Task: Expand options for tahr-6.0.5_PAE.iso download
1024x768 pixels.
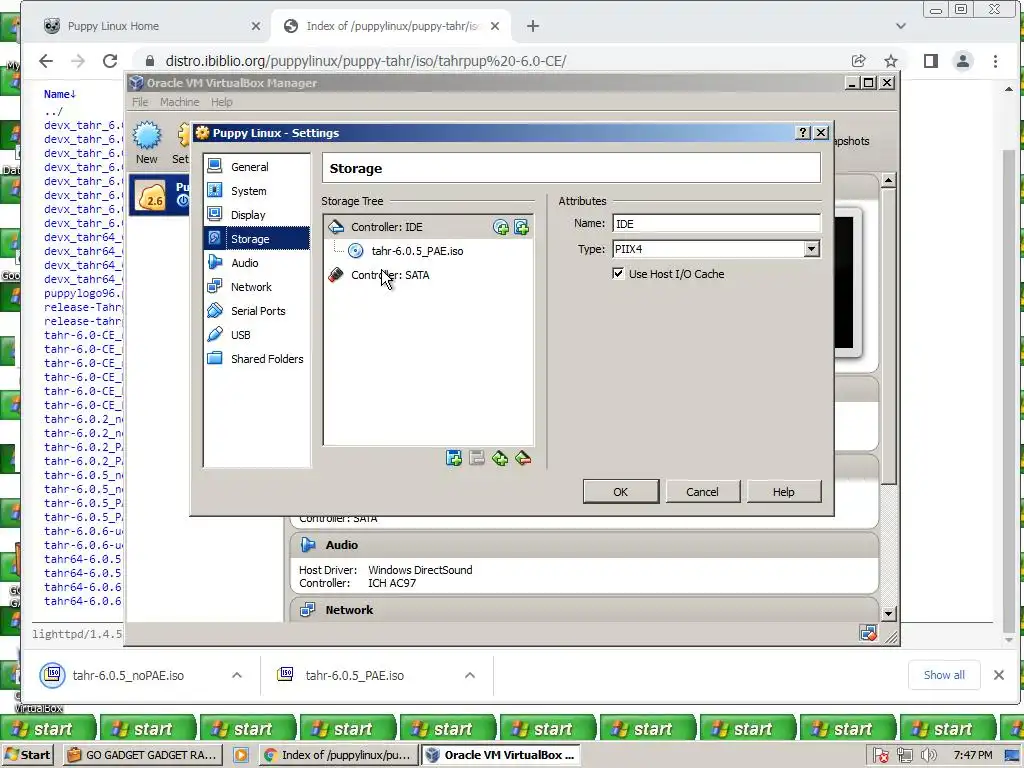Action: click(470, 675)
